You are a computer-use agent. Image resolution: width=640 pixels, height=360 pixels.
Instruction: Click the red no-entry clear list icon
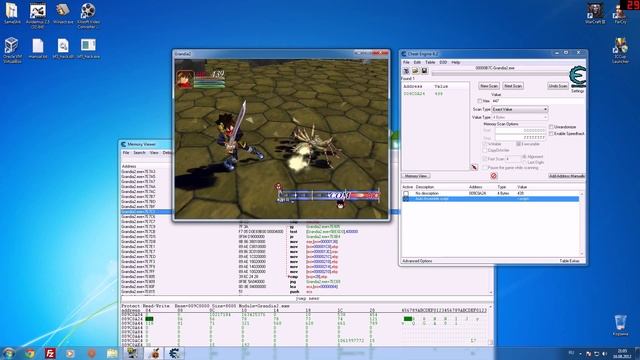tap(493, 176)
